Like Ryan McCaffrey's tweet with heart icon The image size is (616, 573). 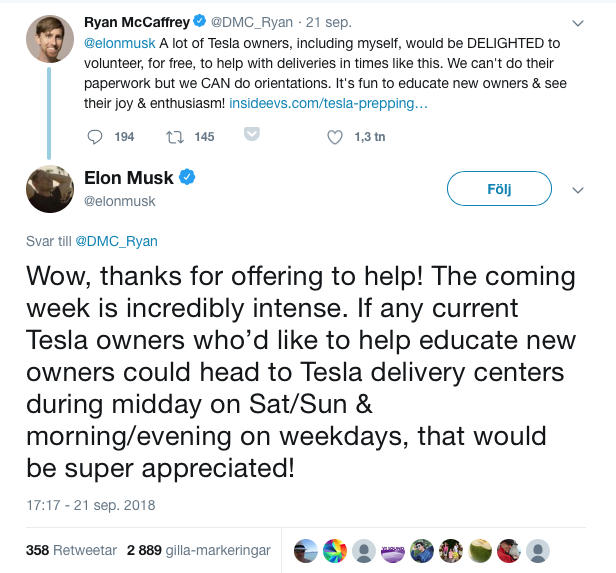tap(335, 137)
